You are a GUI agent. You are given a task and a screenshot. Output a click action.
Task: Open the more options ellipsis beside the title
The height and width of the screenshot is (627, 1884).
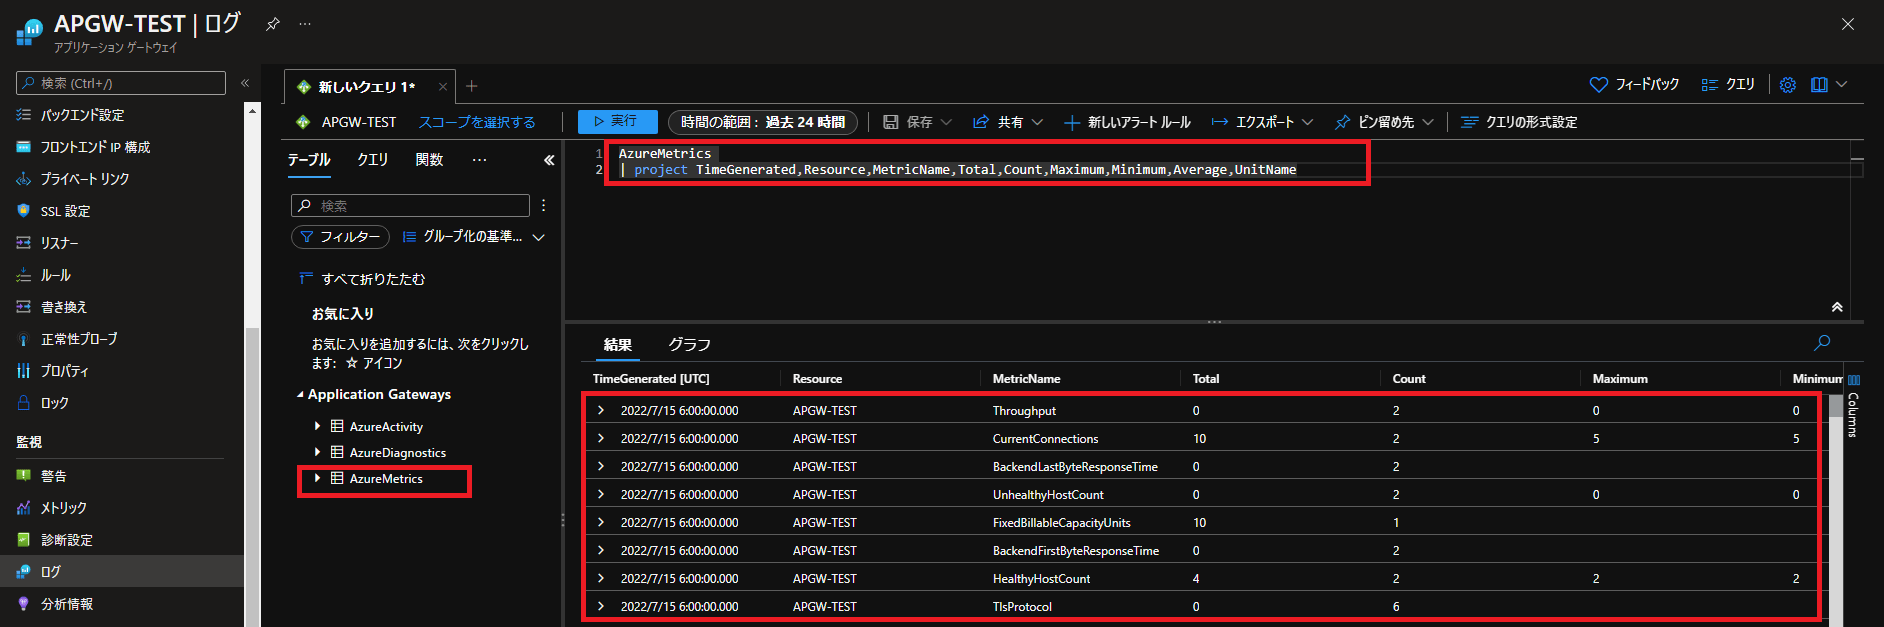pyautogui.click(x=305, y=24)
